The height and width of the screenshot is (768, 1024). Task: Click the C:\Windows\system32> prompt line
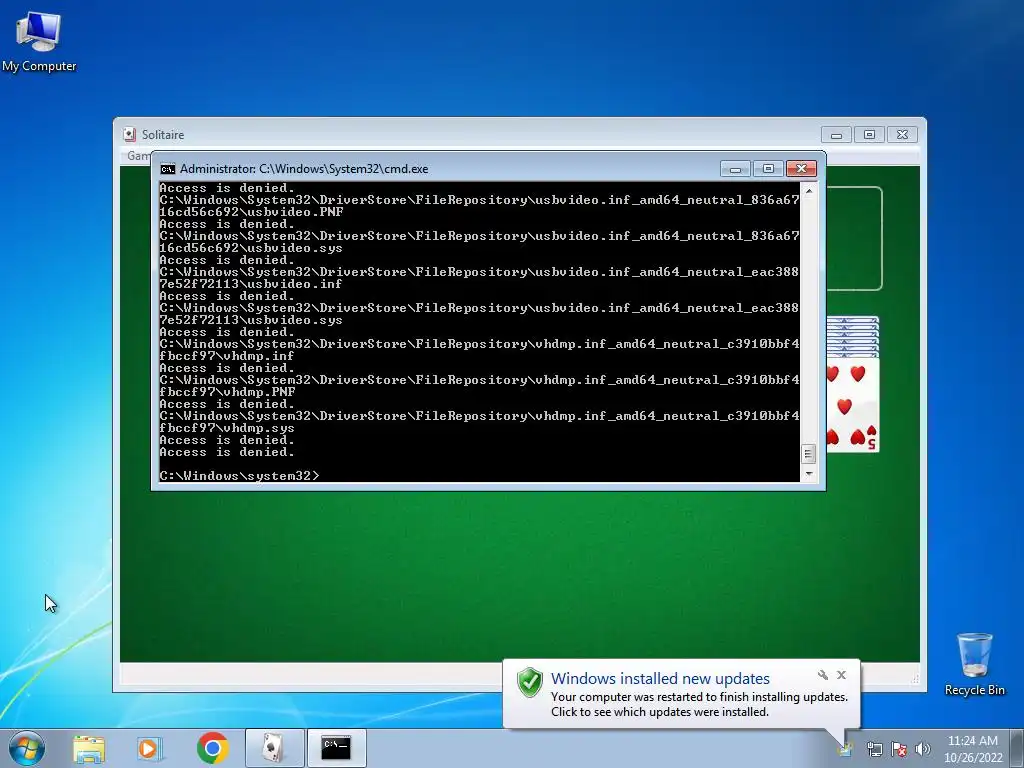tap(240, 476)
